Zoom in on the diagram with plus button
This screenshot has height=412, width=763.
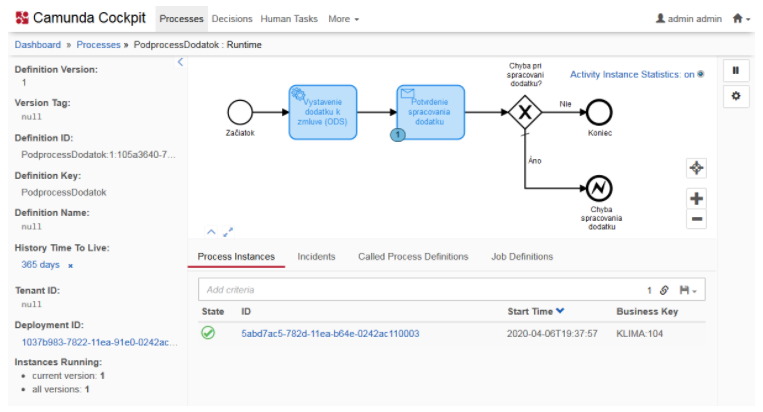click(x=697, y=198)
